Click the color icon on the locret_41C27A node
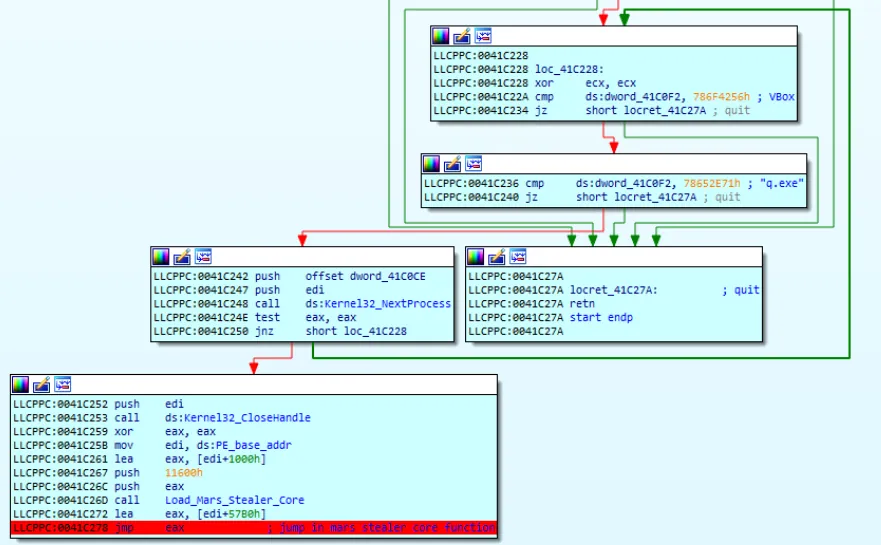The width and height of the screenshot is (881, 545). click(475, 257)
